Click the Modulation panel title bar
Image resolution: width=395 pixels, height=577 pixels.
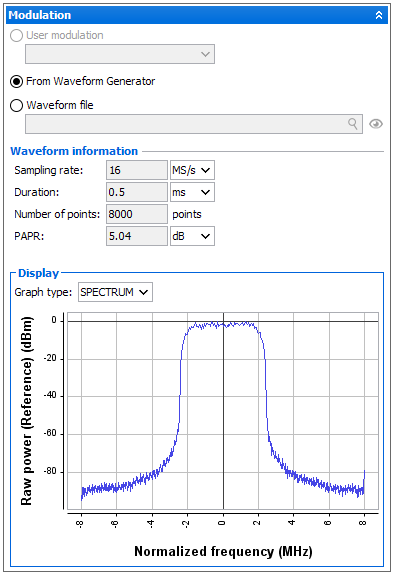pos(197,15)
